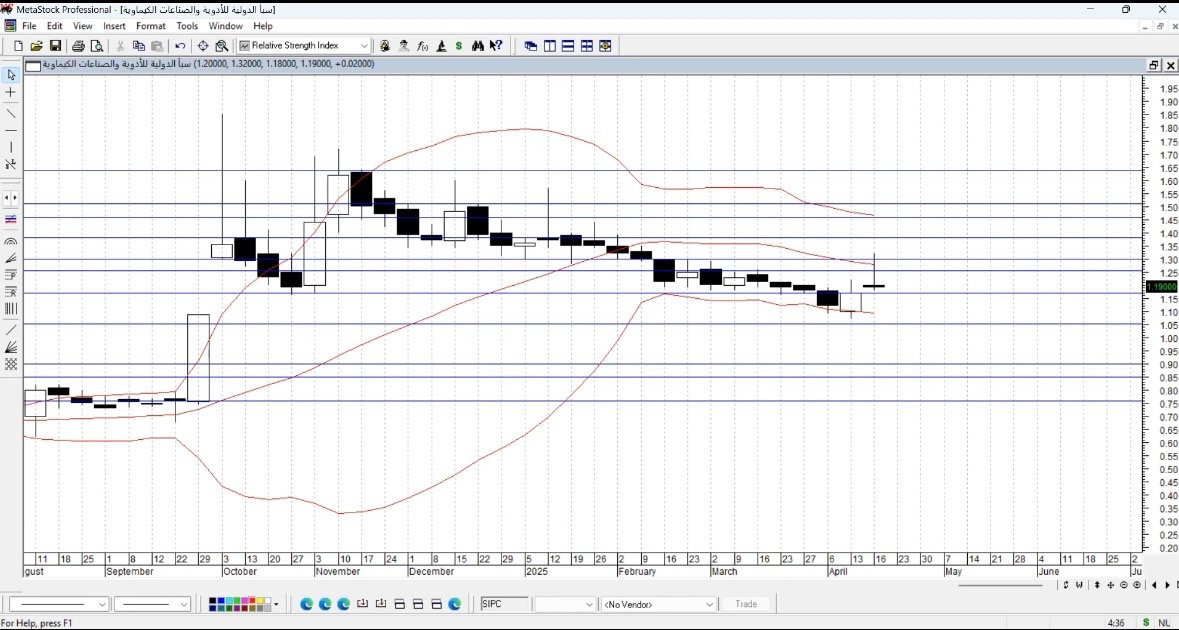Open the Insert menu

[x=114, y=26]
